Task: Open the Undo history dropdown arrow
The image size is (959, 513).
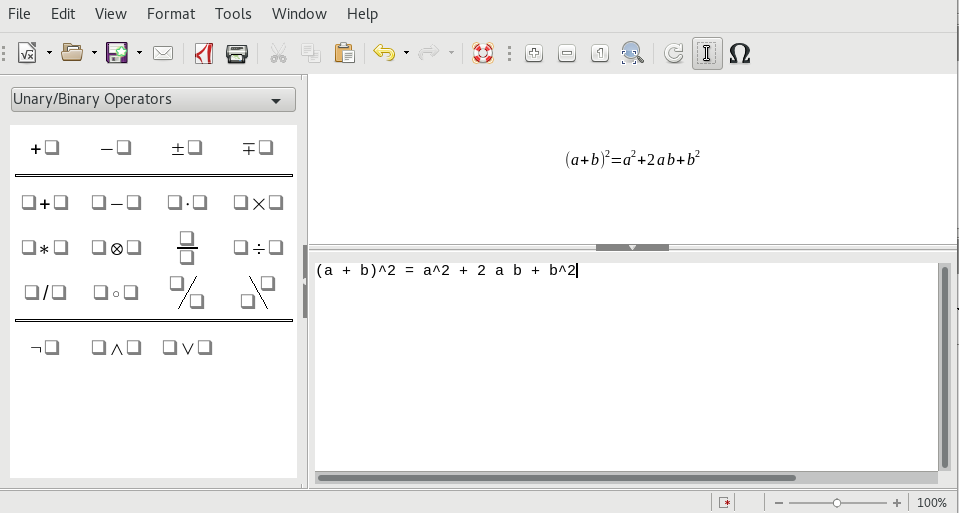Action: pos(406,53)
